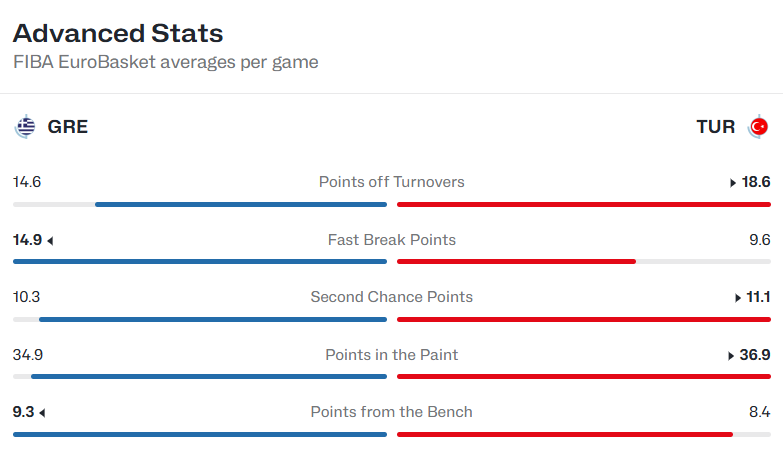Click Greece's blue Points off Turnovers bar
Screen dimensions: 783x452
(241, 204)
